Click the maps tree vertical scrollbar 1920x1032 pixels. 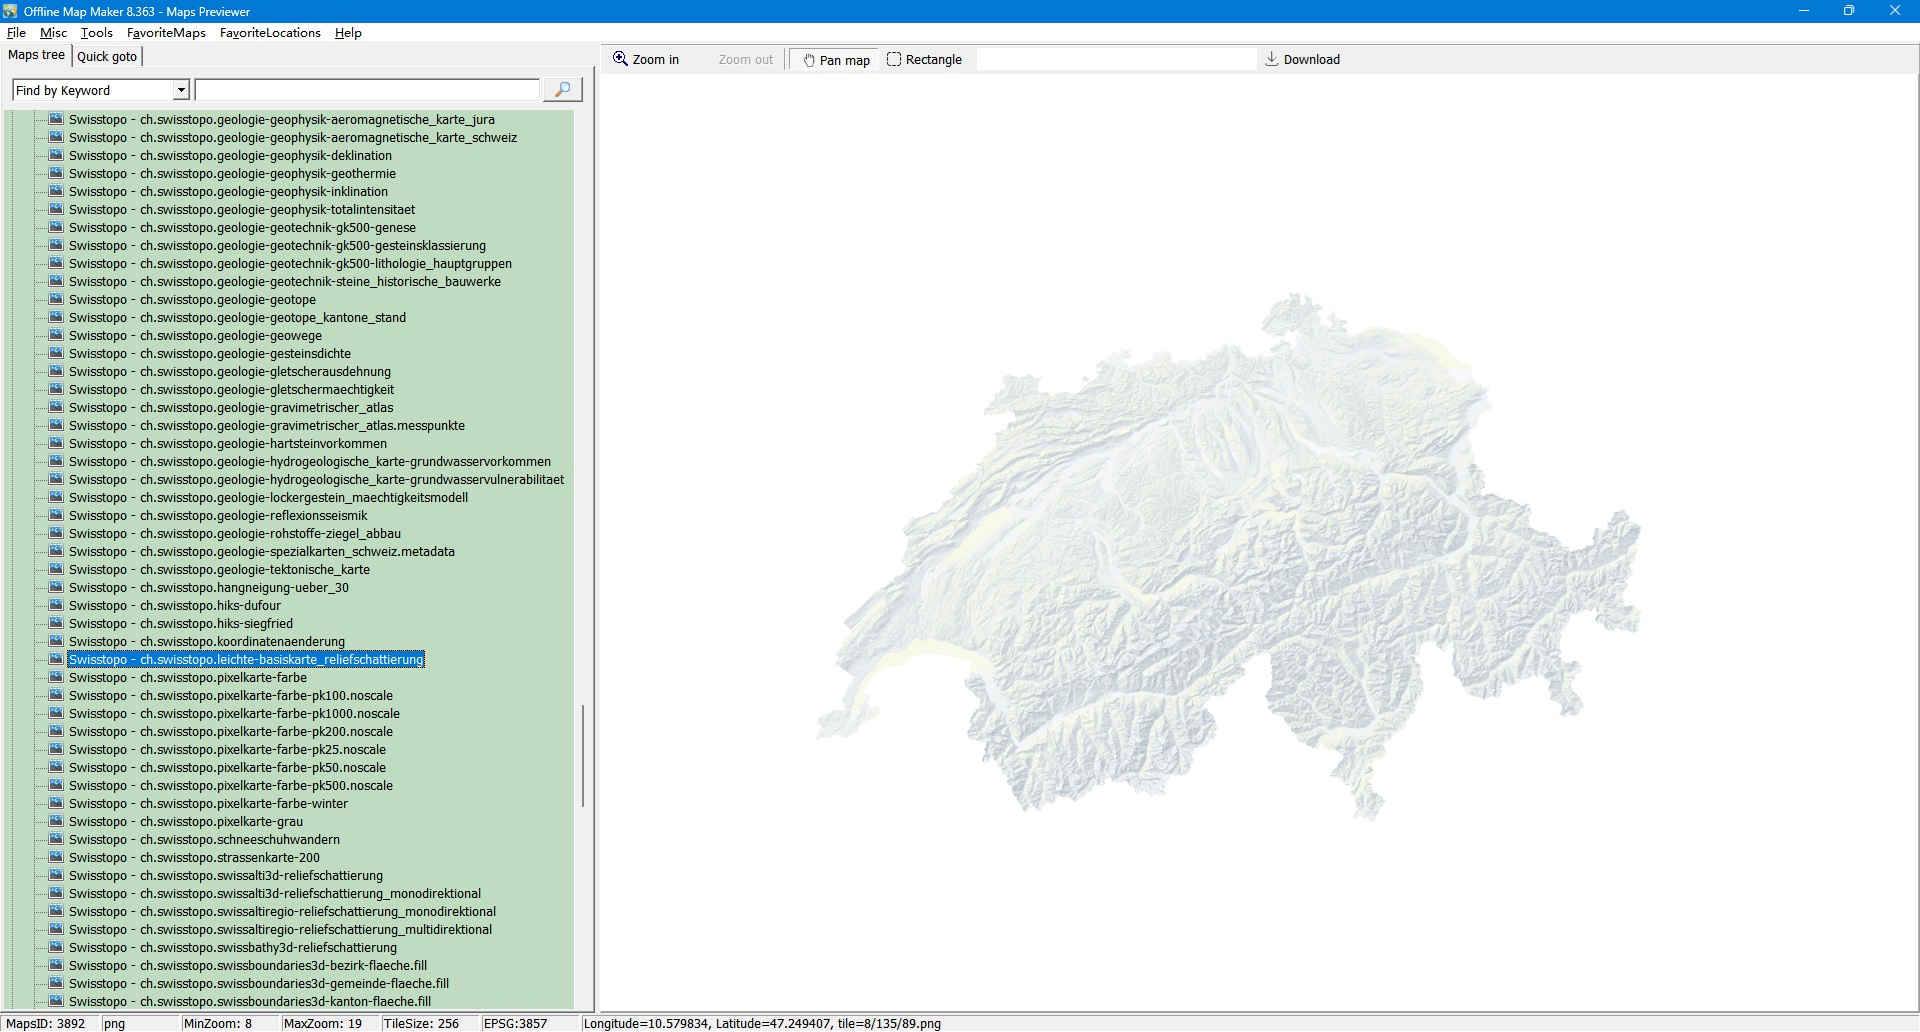(583, 755)
